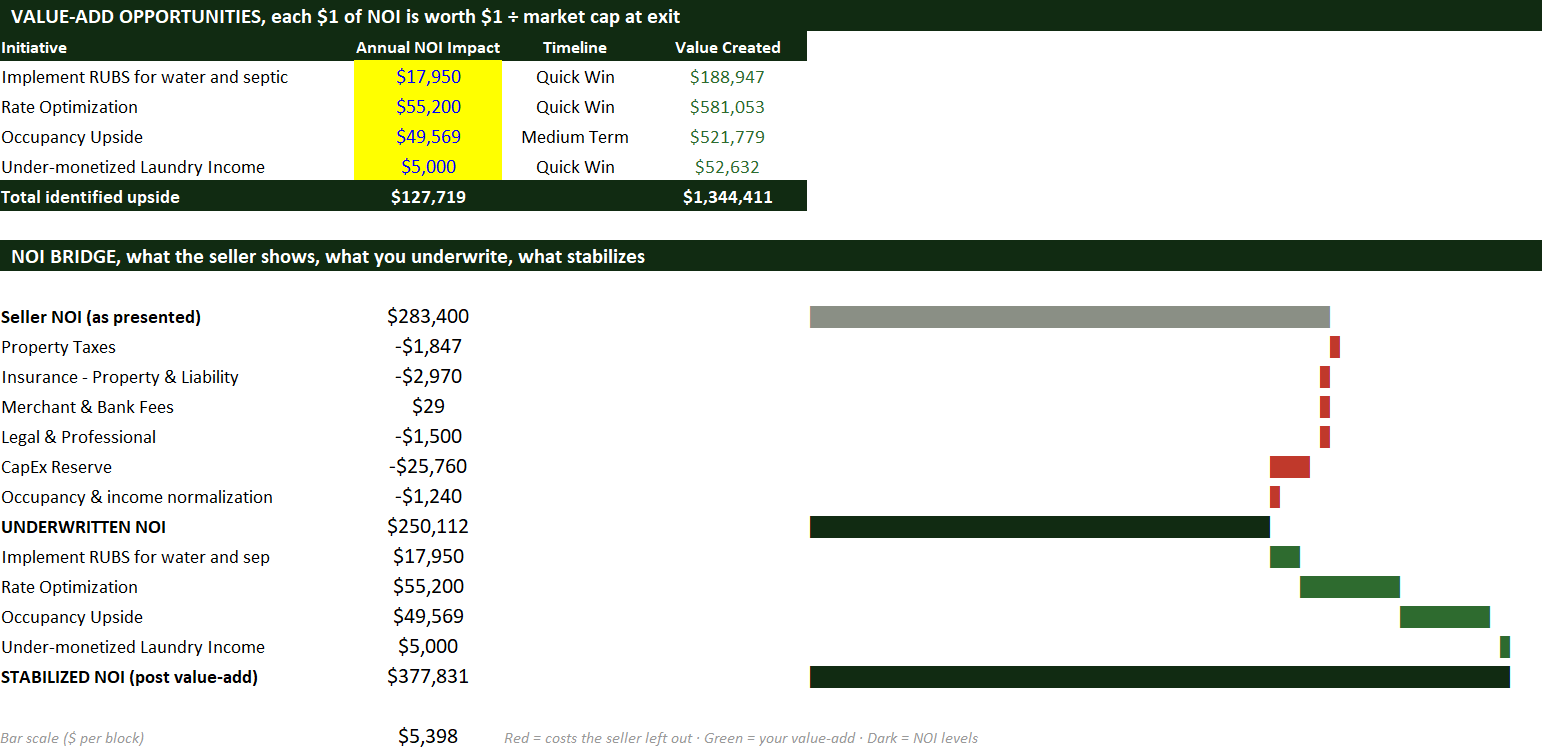Image resolution: width=1542 pixels, height=753 pixels.
Task: Click Occupancy Upside label in the NOI bridge
Action: click(72, 617)
